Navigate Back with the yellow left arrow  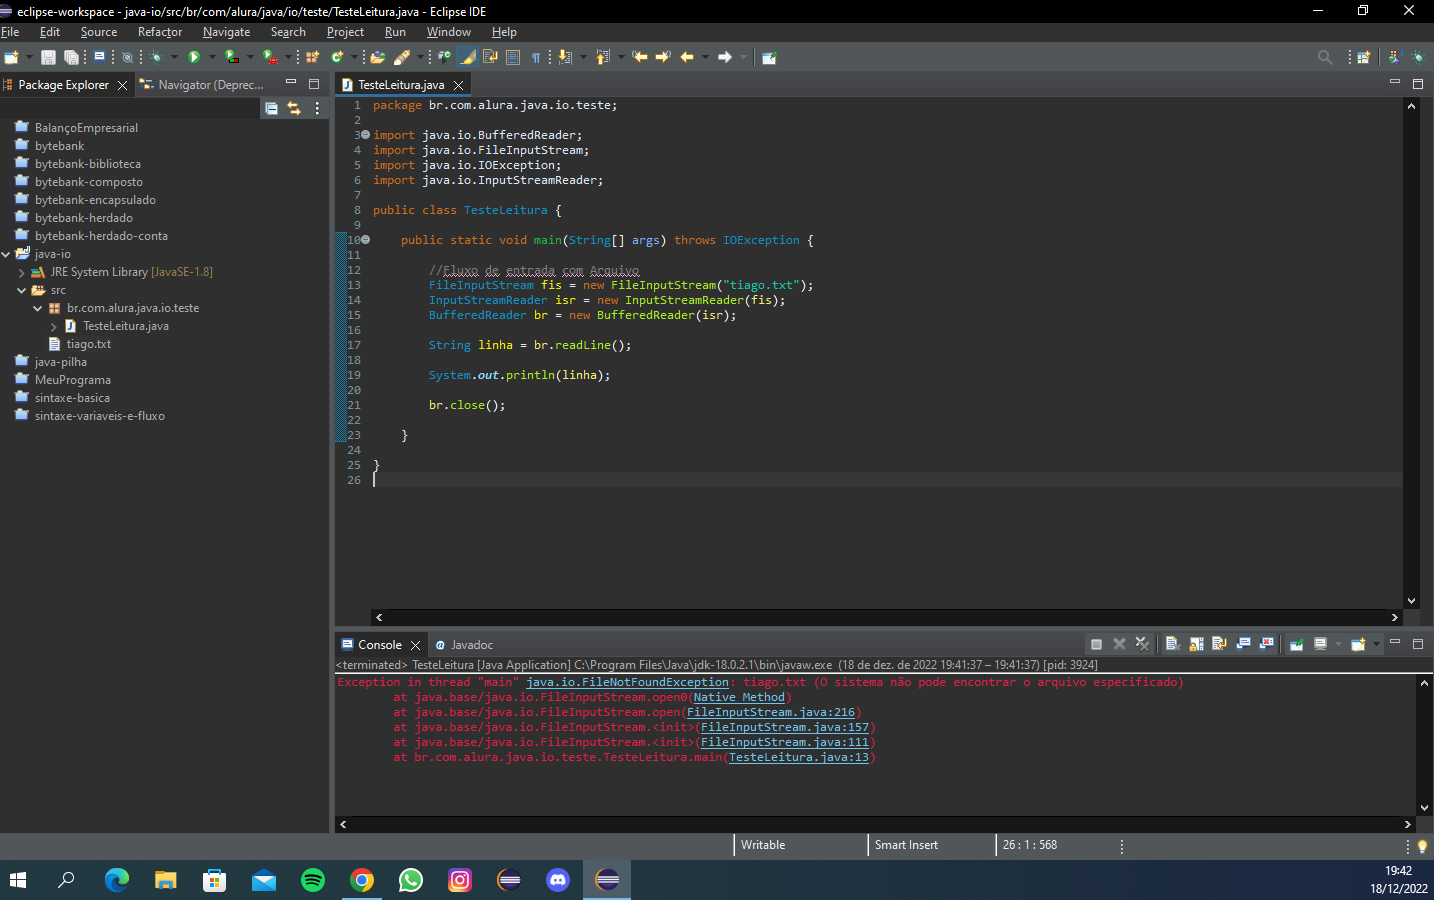(686, 57)
